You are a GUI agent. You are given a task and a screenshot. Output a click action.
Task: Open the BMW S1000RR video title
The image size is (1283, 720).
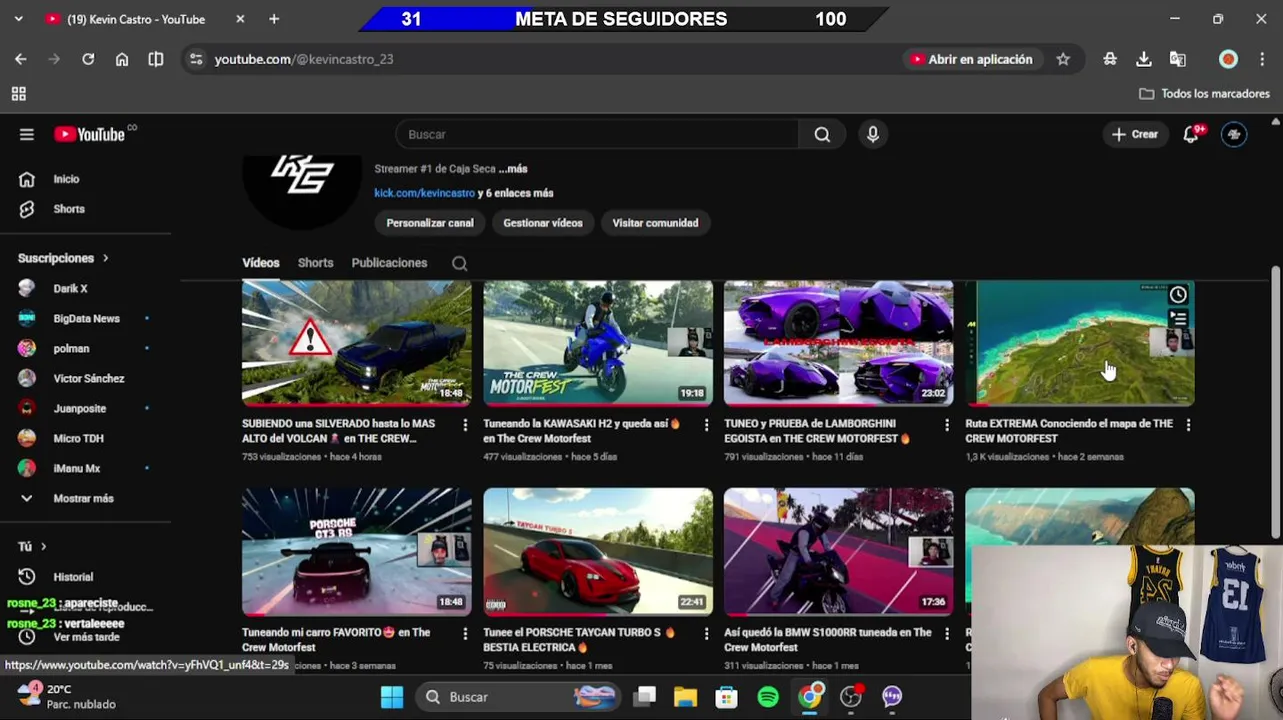[x=827, y=640]
